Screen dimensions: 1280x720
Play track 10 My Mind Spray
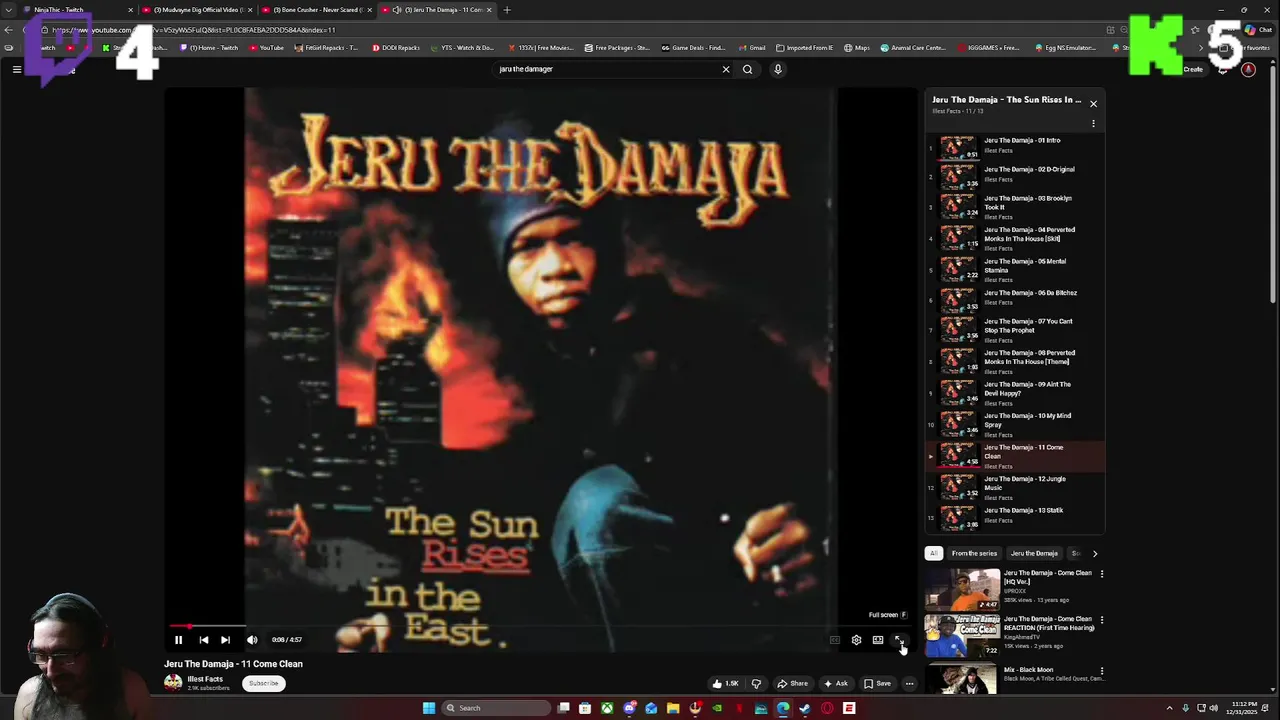[x=1015, y=425]
